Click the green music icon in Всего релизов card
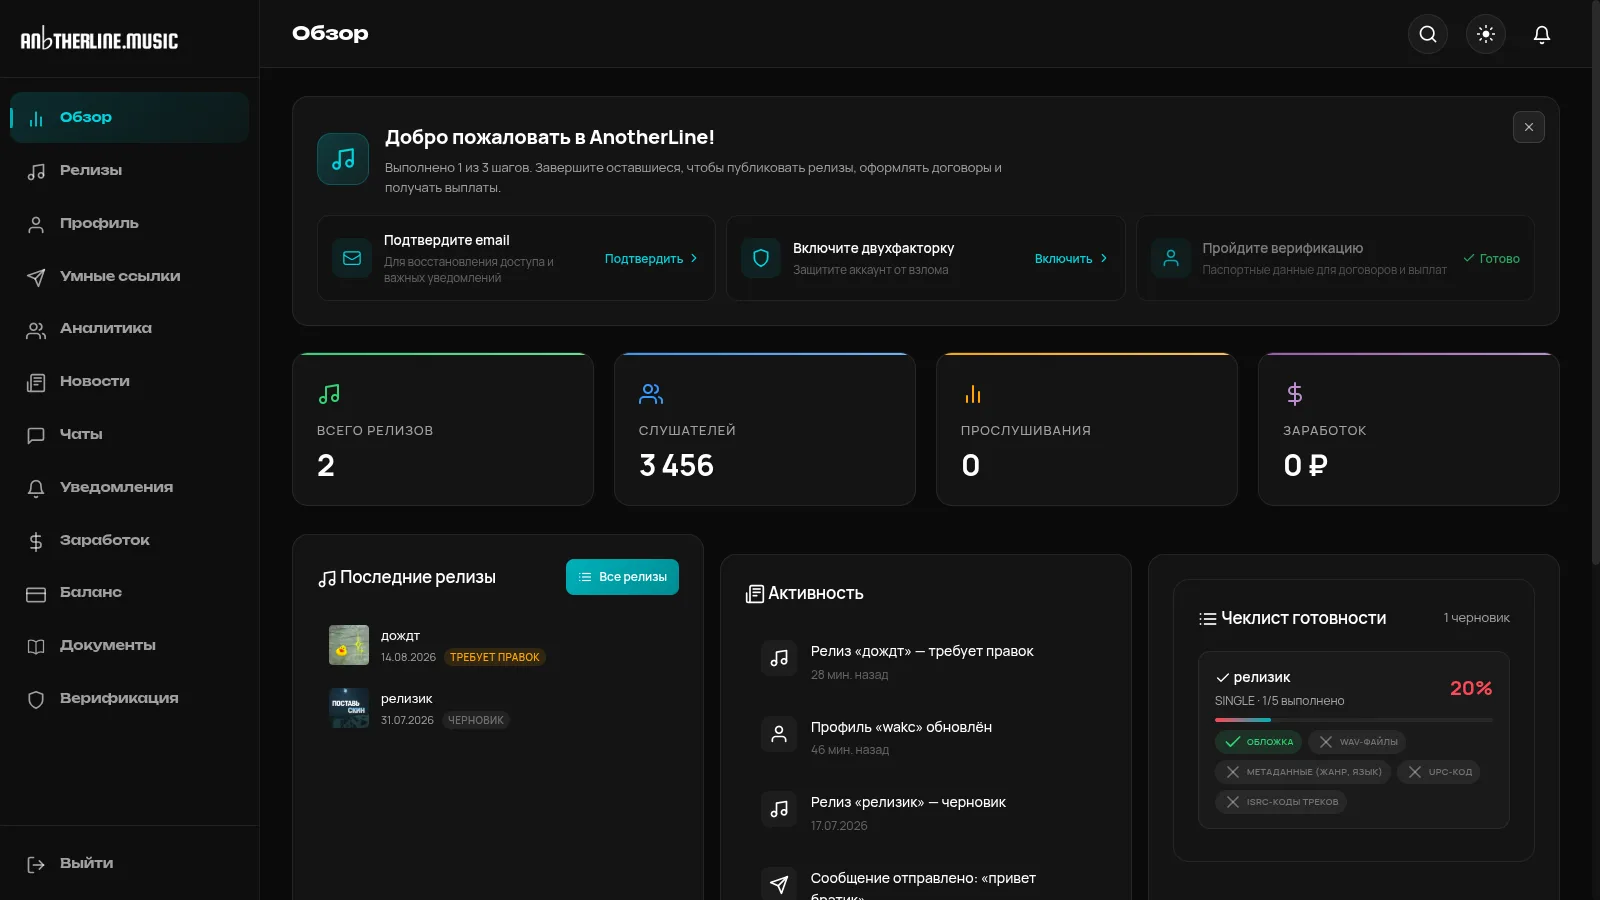The image size is (1600, 900). coord(329,394)
